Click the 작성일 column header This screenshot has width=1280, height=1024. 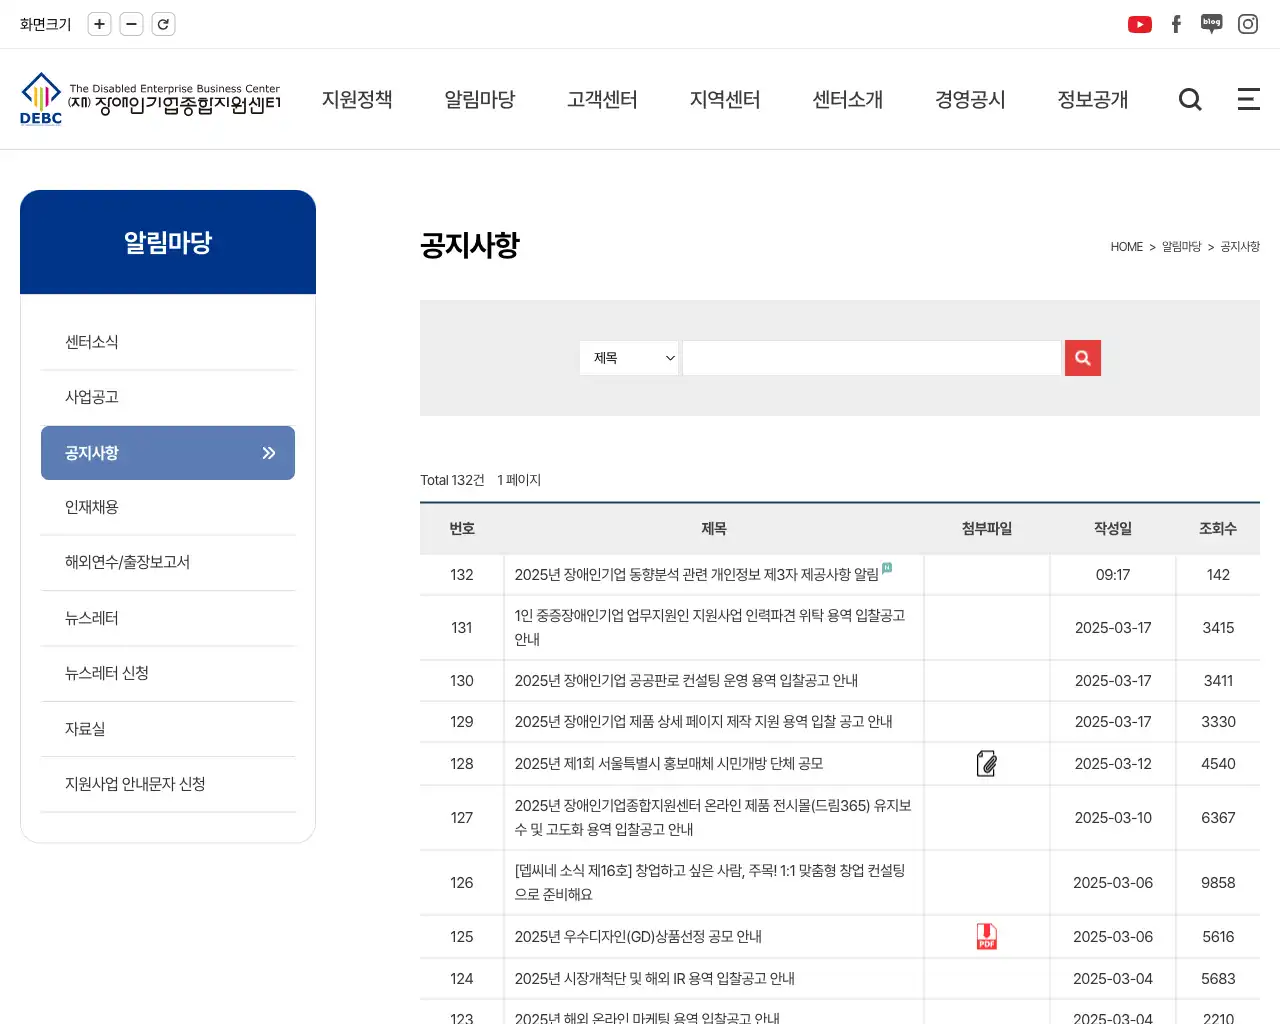pos(1113,529)
